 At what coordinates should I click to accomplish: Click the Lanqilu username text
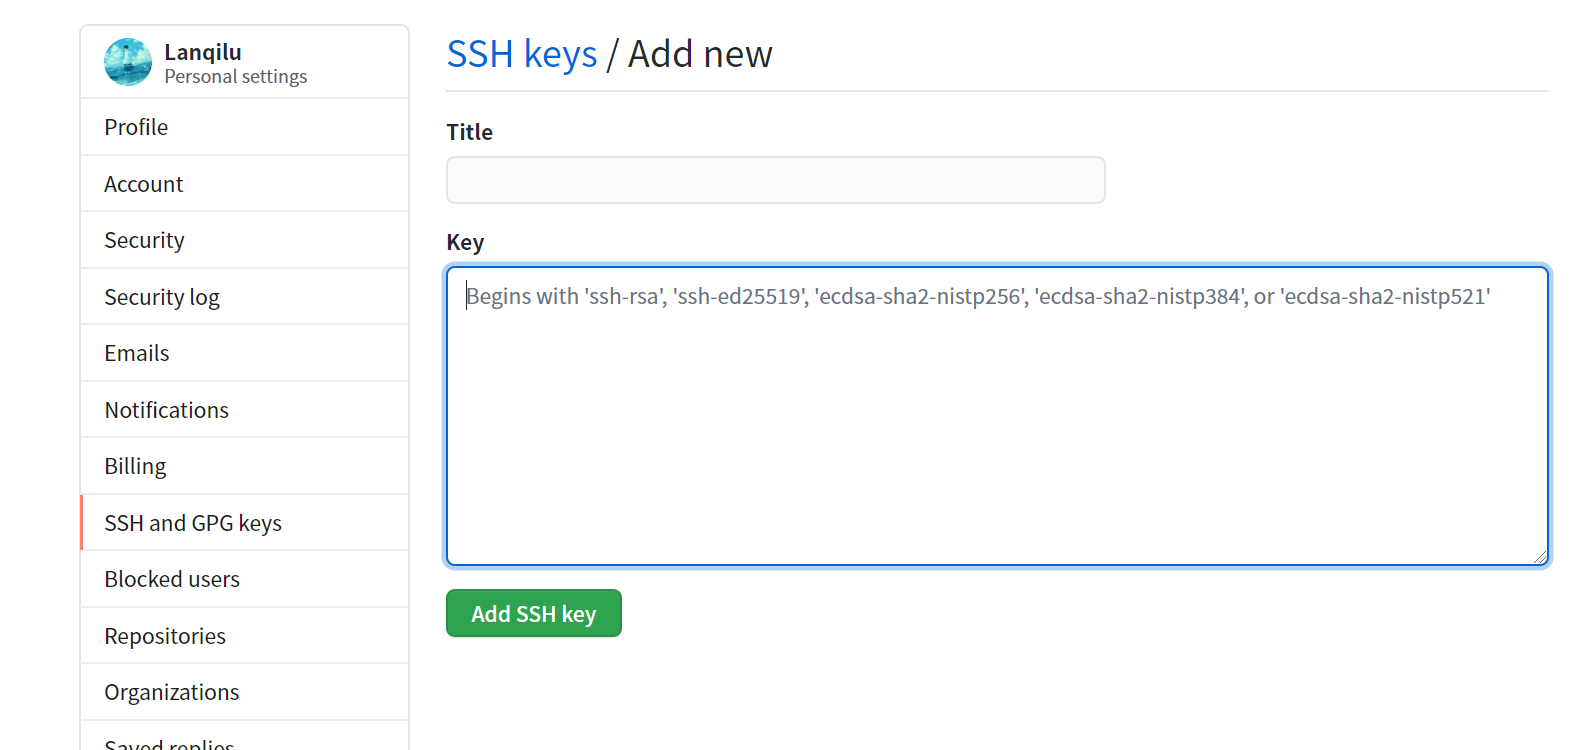(202, 51)
